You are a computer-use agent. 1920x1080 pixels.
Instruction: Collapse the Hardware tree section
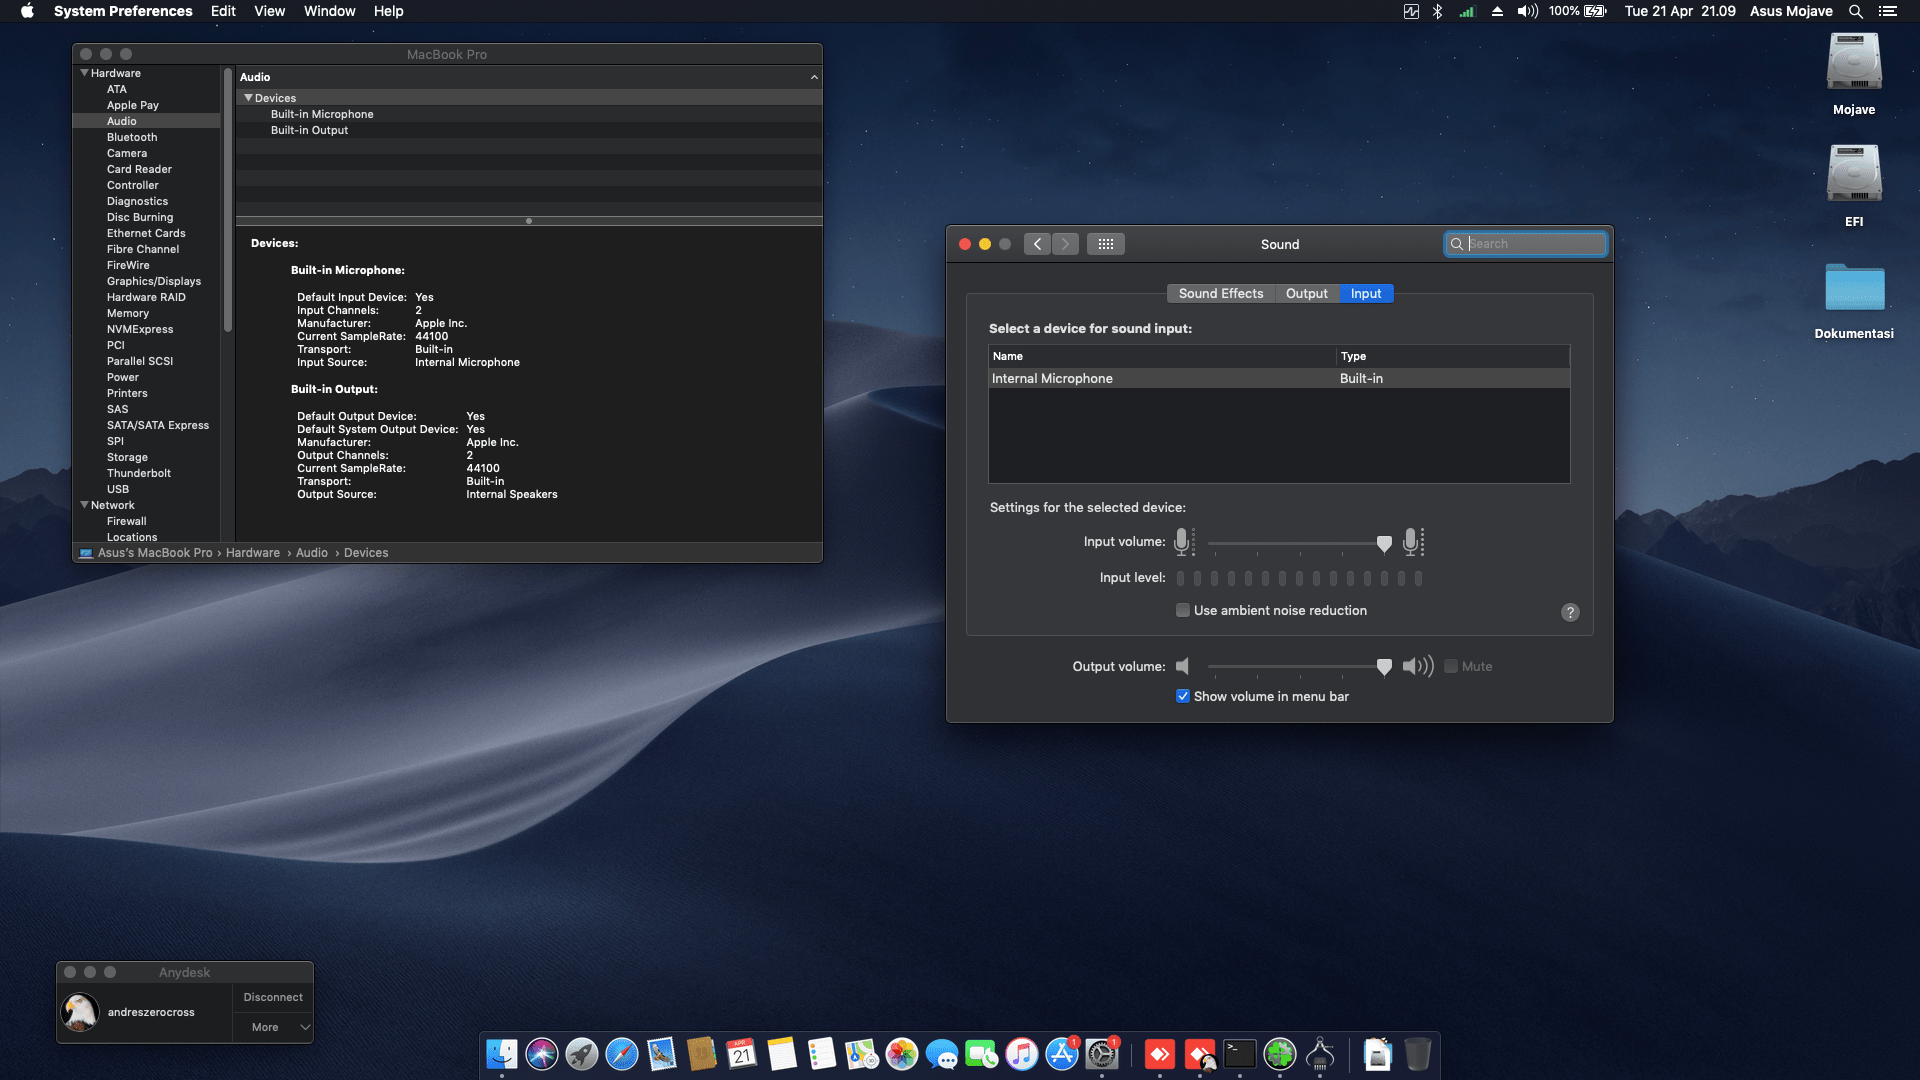pos(85,73)
